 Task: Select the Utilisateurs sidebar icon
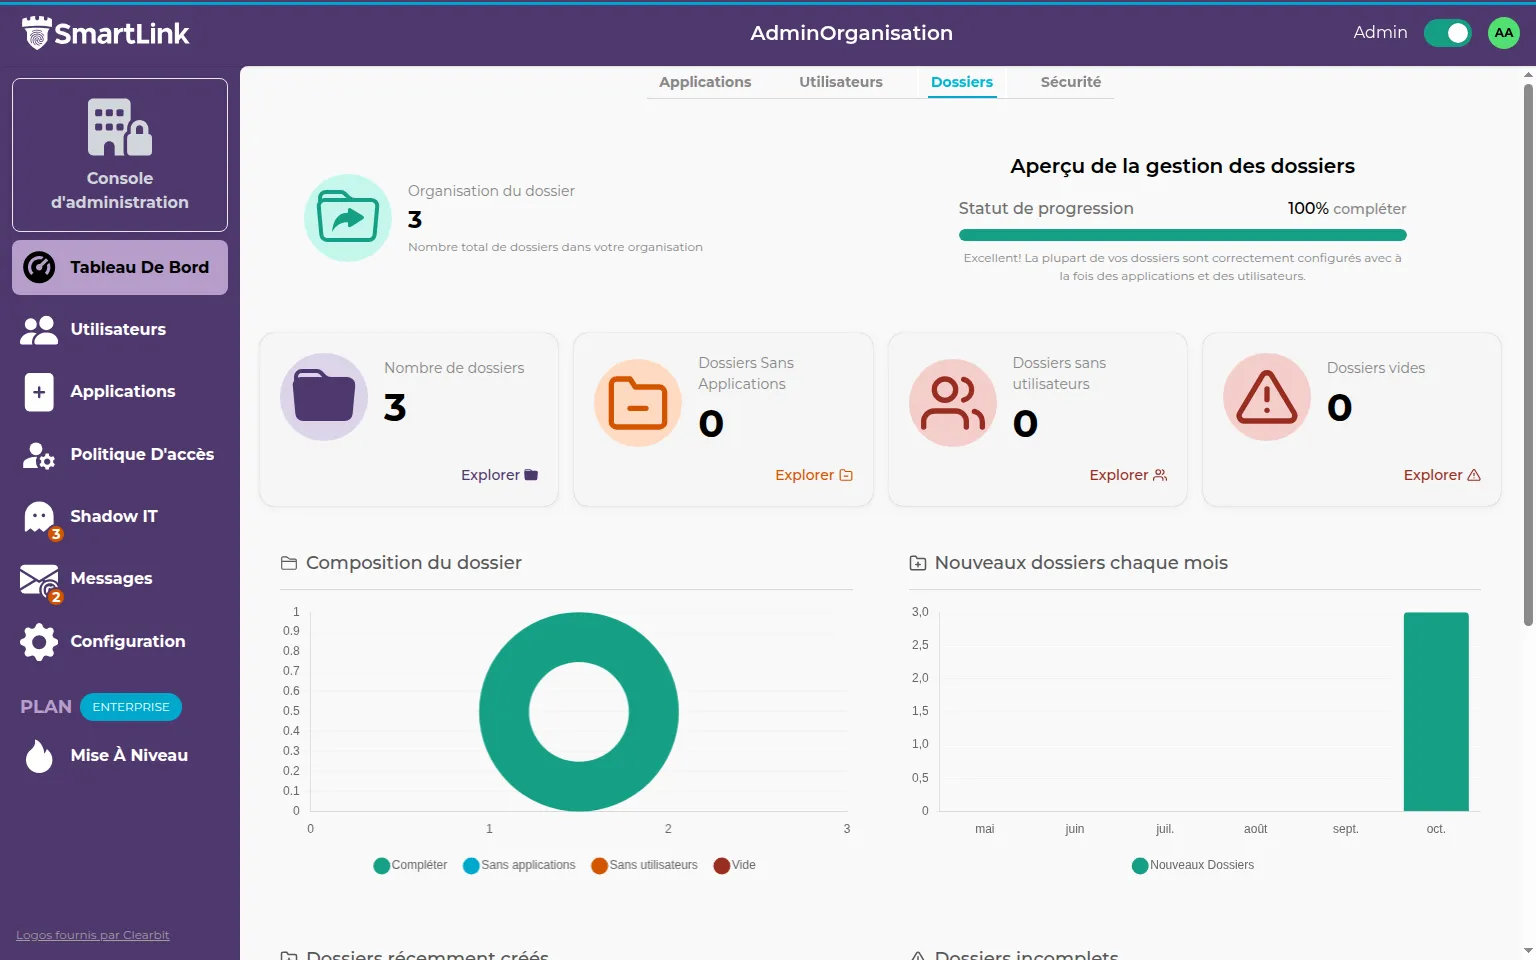(38, 329)
